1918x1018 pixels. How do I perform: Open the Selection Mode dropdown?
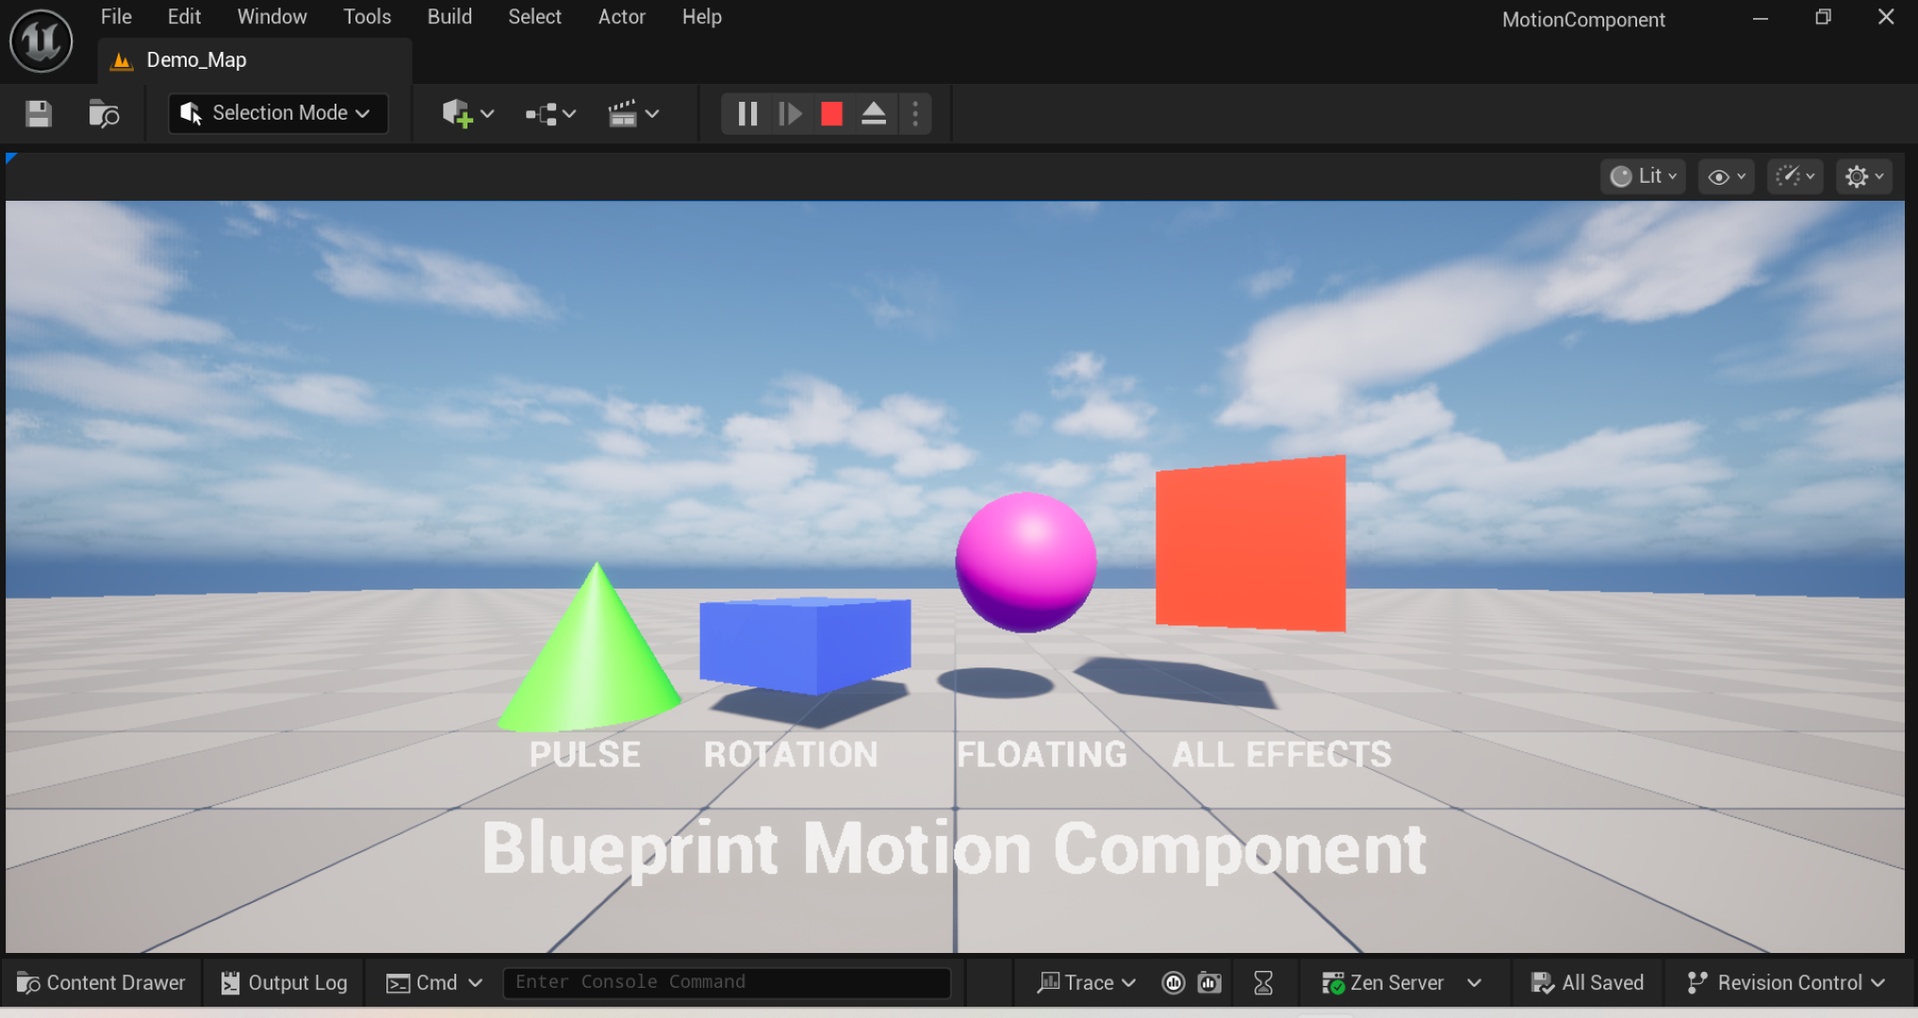click(x=277, y=113)
